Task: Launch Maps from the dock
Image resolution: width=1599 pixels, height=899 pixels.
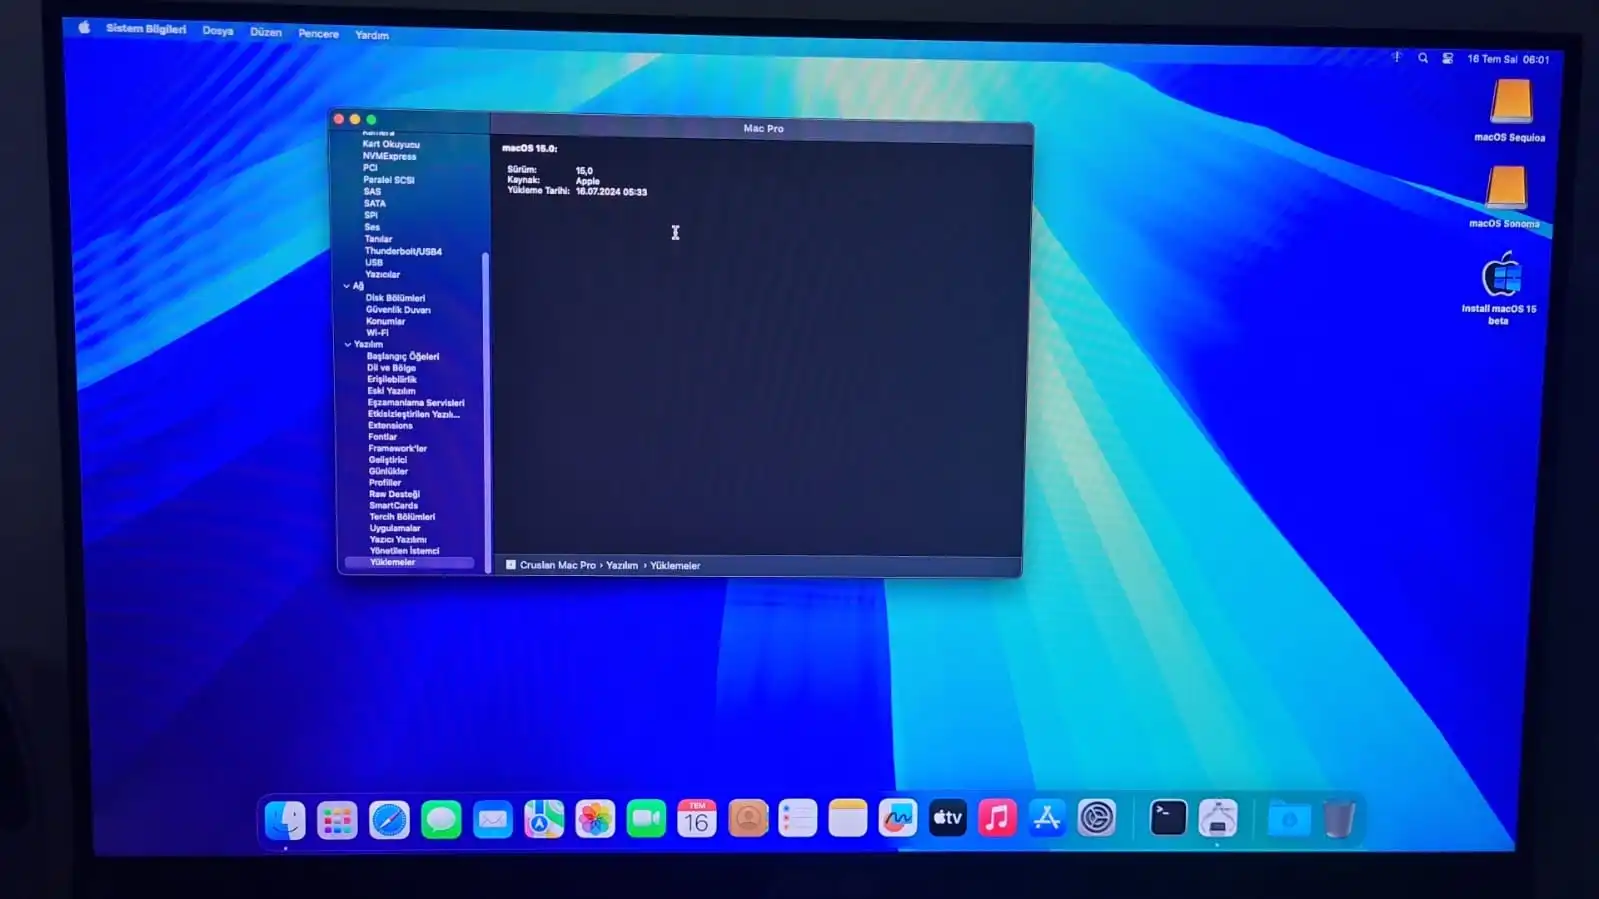Action: click(544, 820)
